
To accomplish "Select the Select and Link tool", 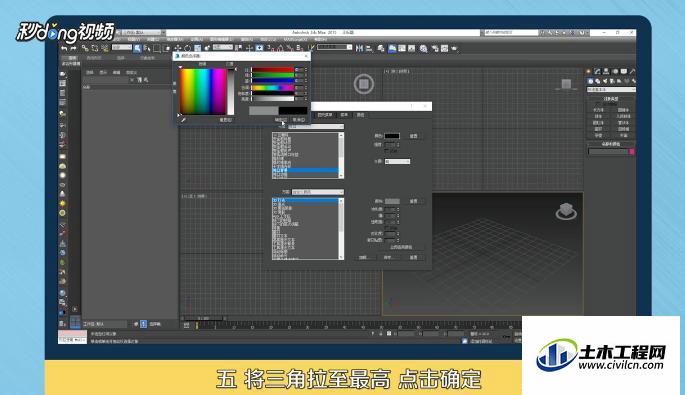I will [85, 48].
